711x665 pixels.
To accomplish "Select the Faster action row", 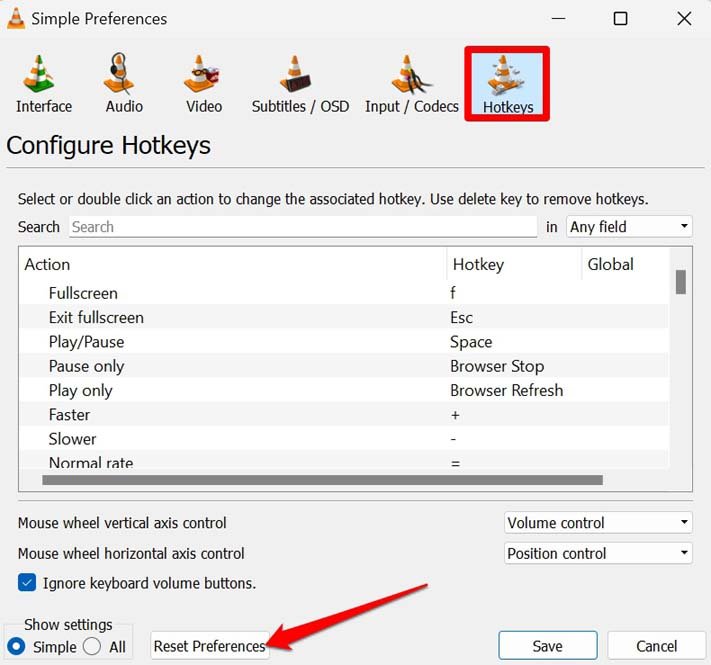I will (345, 415).
